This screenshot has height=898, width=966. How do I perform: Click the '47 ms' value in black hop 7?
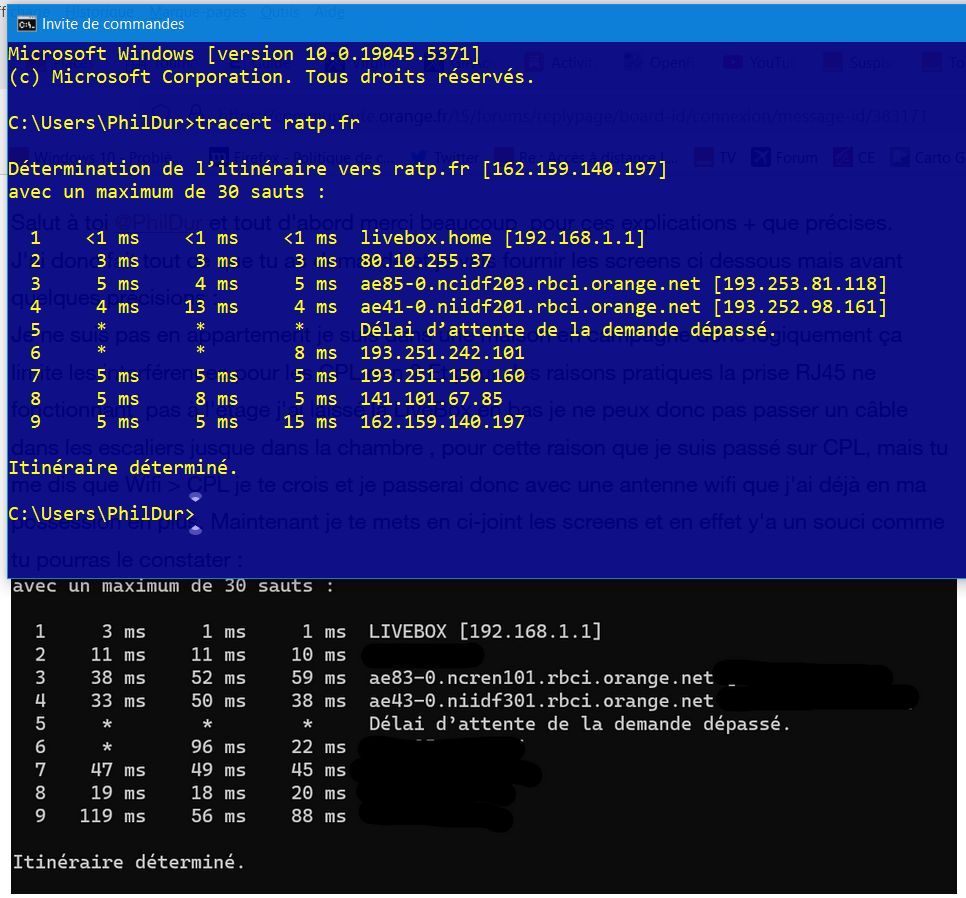(118, 770)
